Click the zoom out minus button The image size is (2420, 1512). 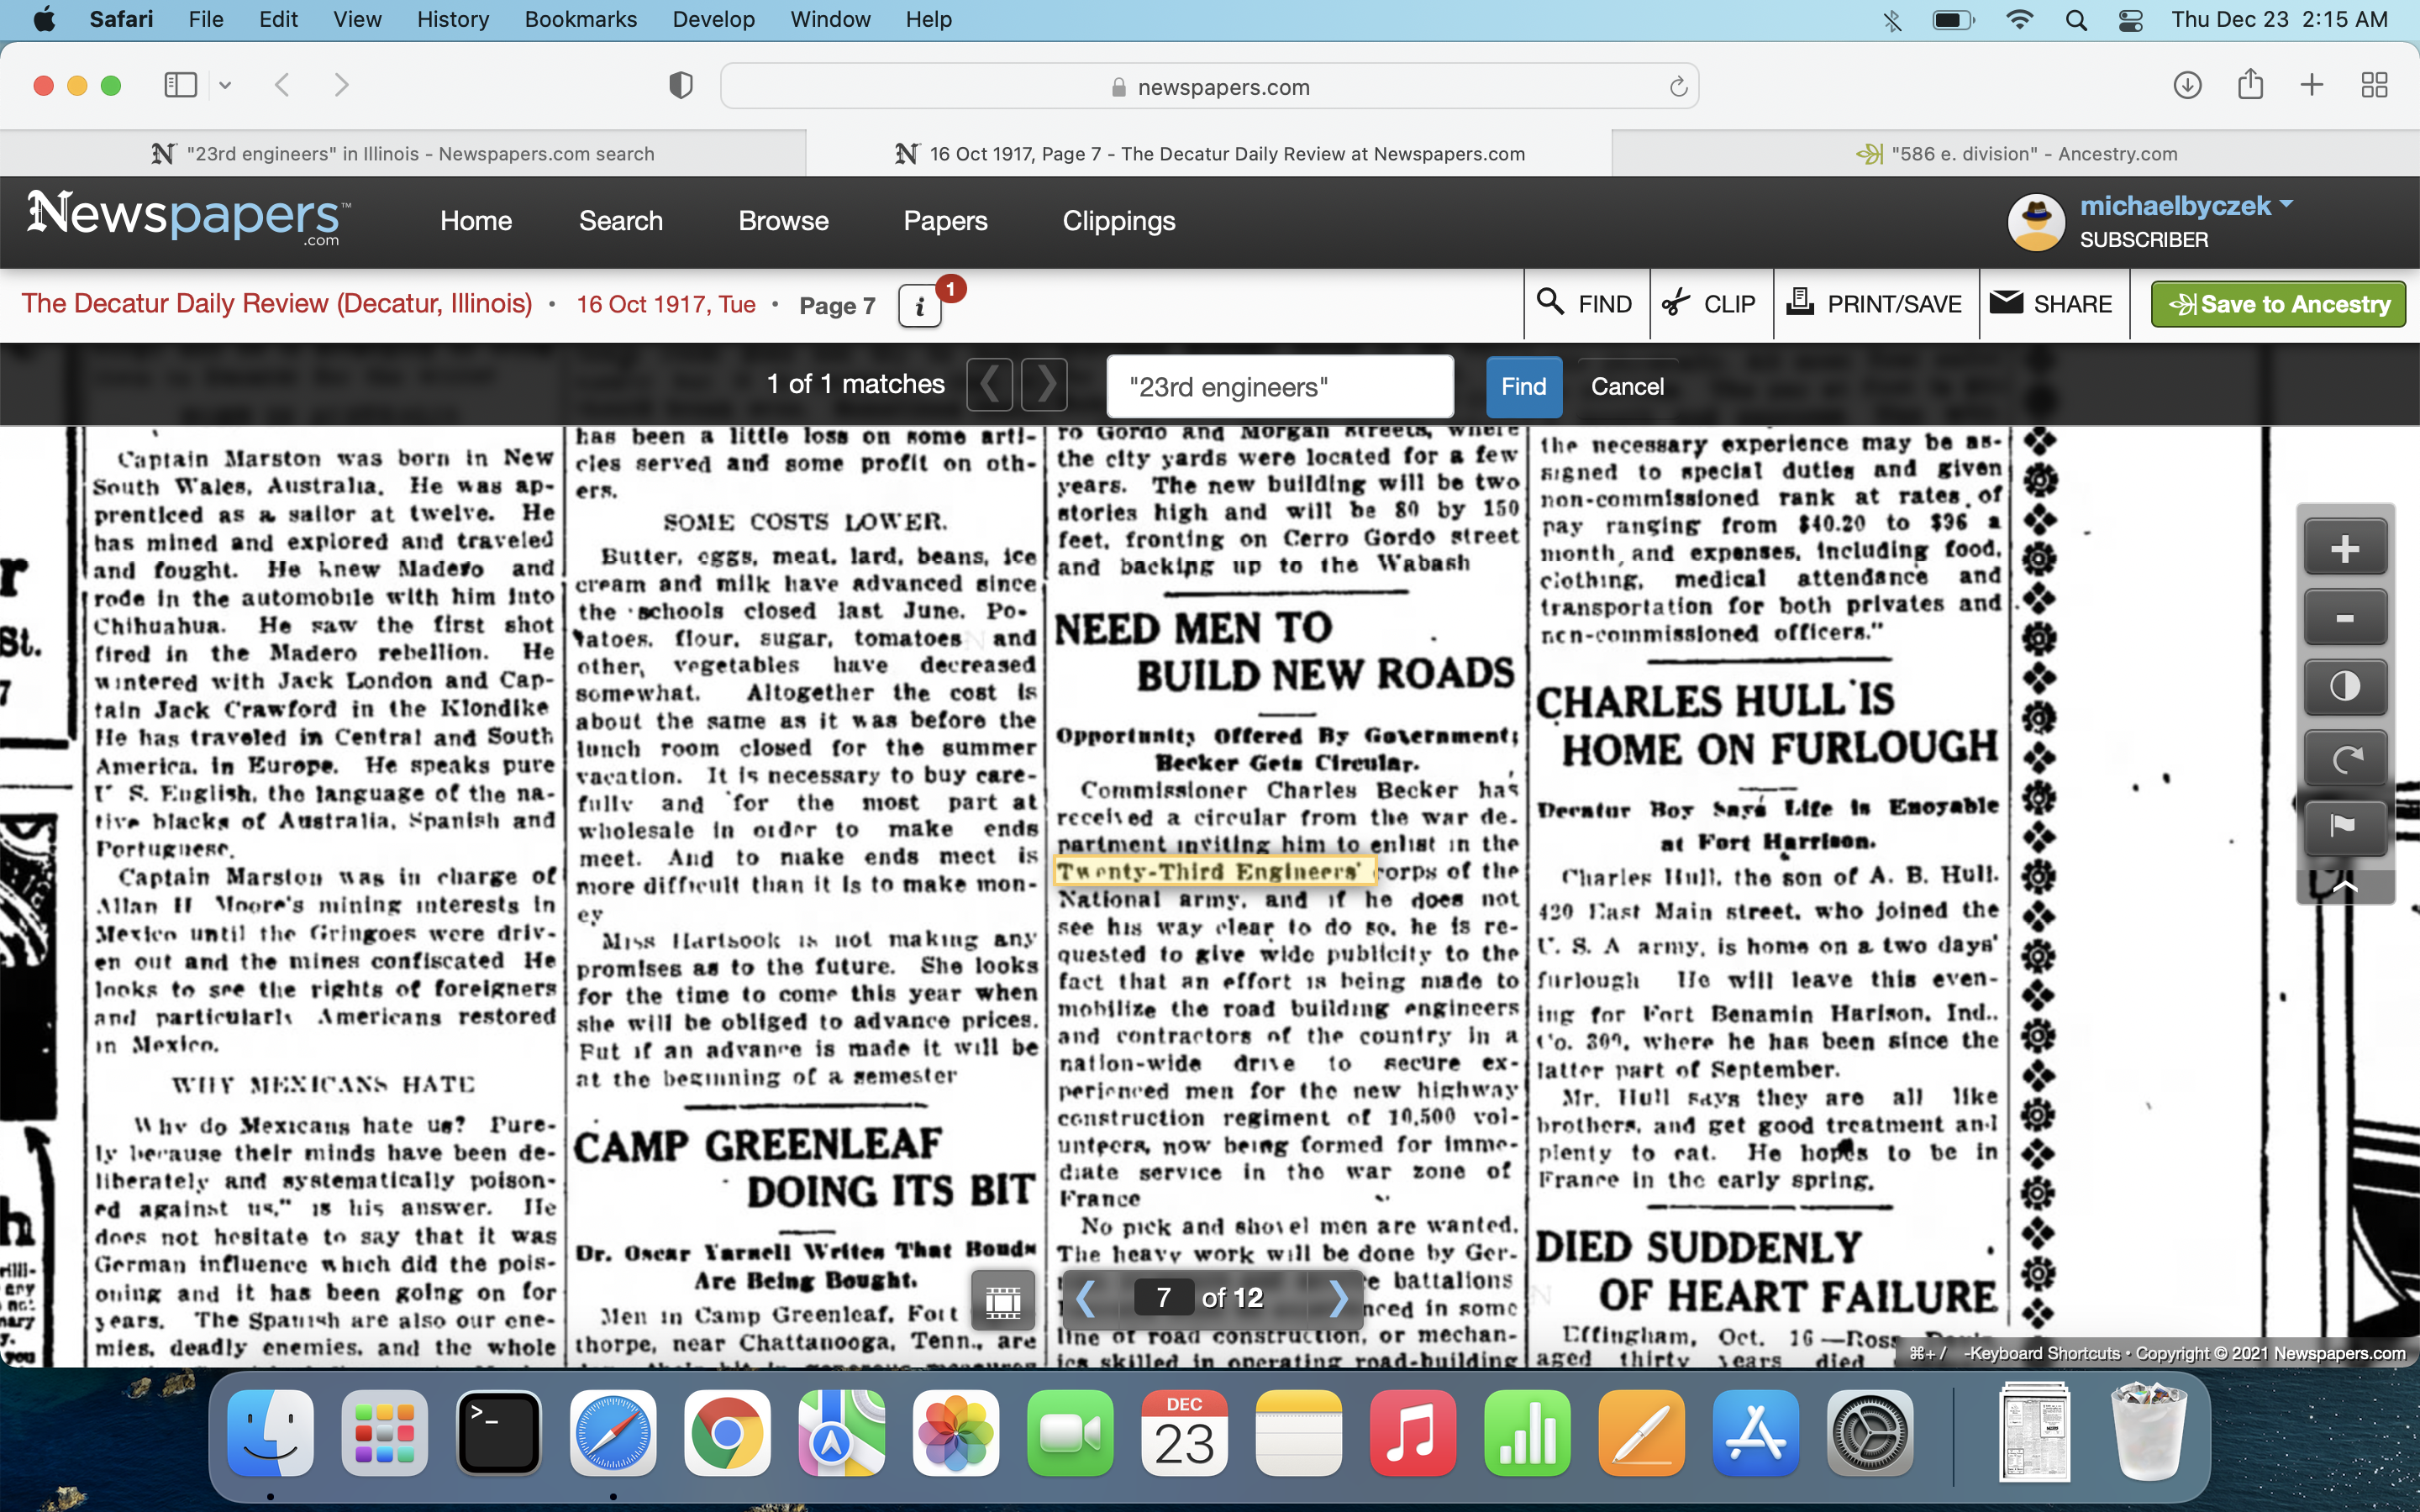[x=2344, y=618]
